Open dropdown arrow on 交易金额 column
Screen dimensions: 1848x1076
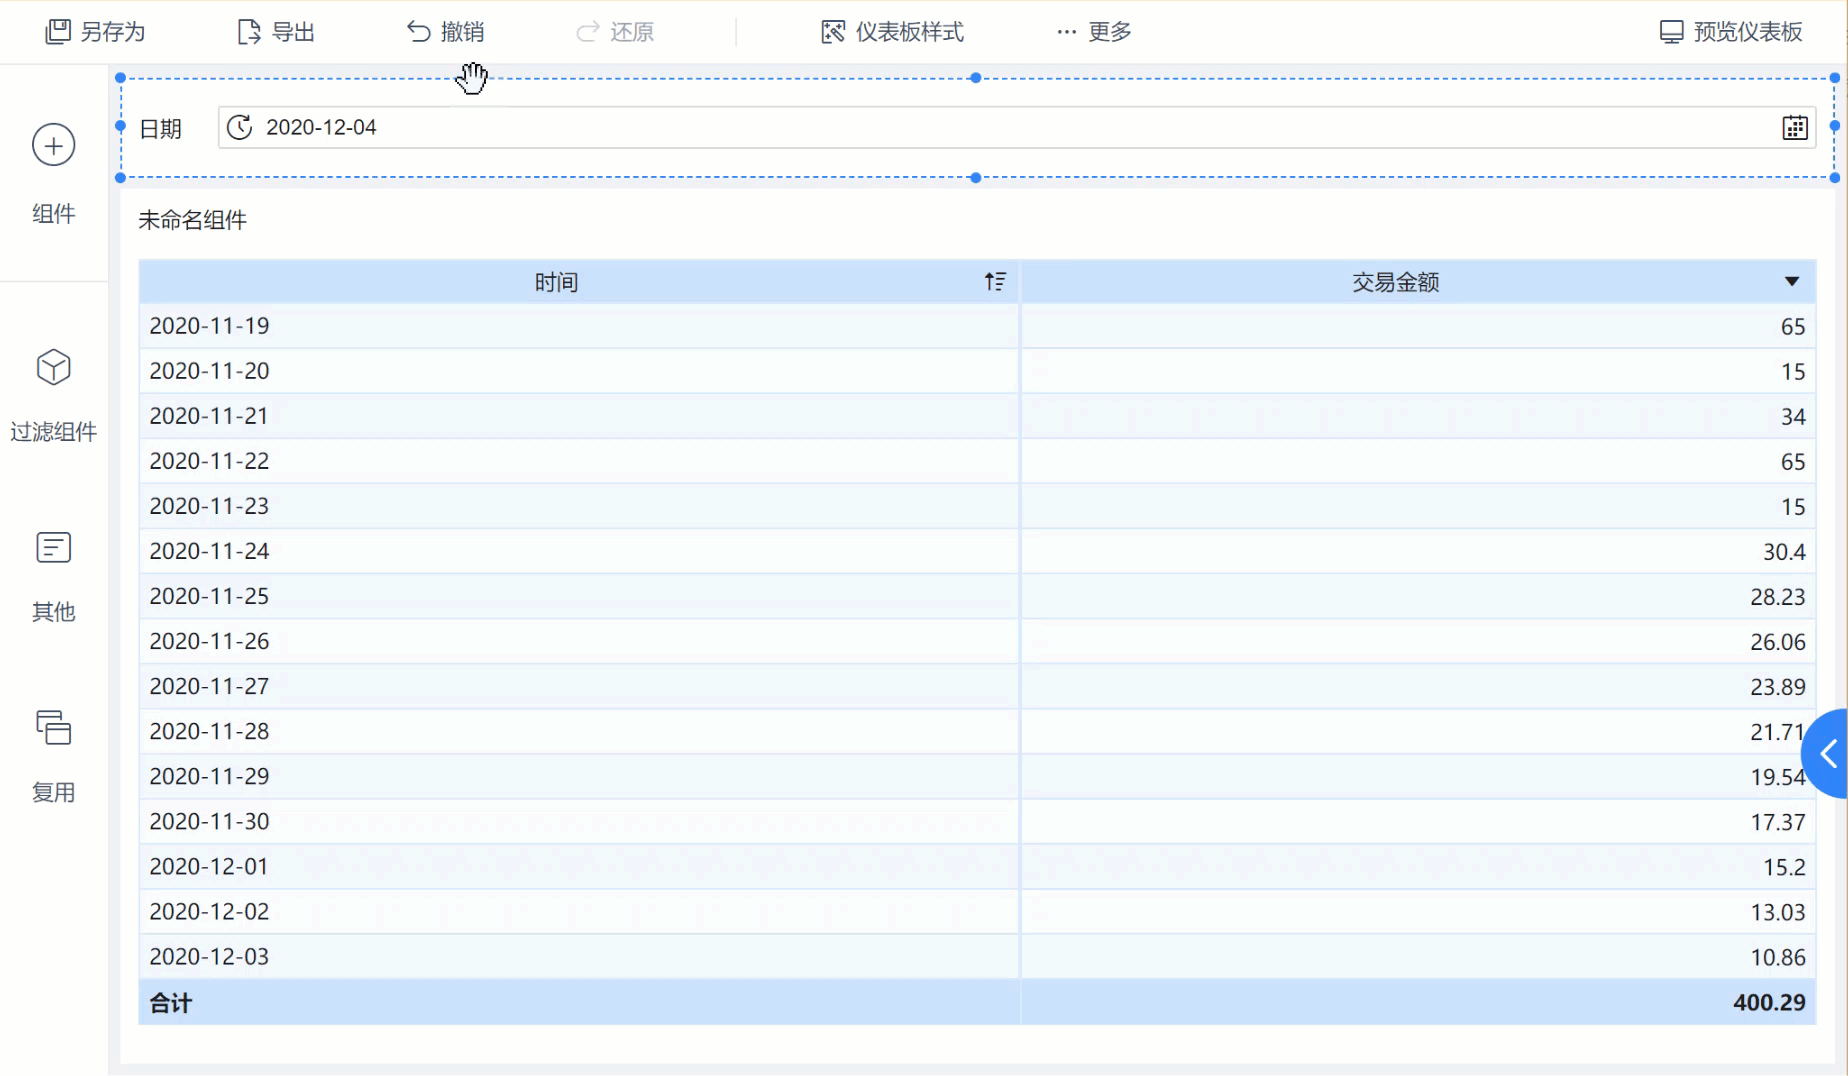click(1792, 282)
